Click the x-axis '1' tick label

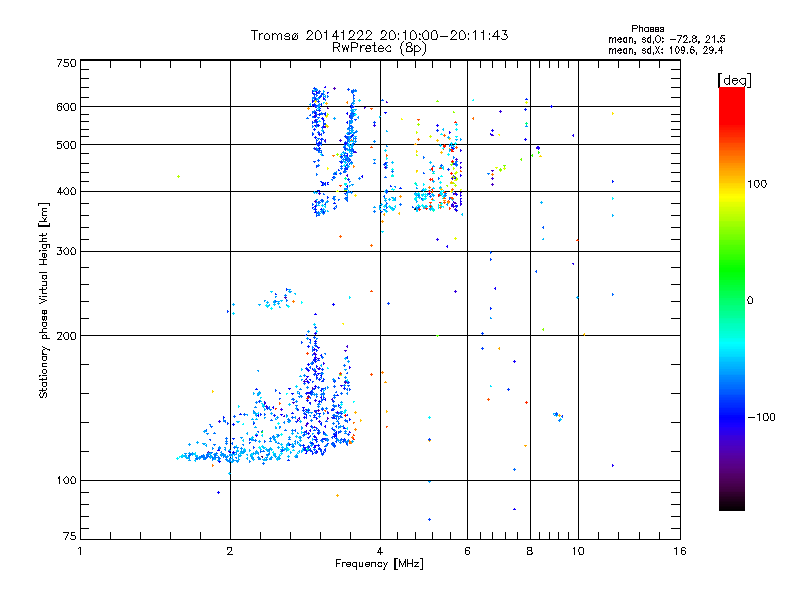[80, 551]
